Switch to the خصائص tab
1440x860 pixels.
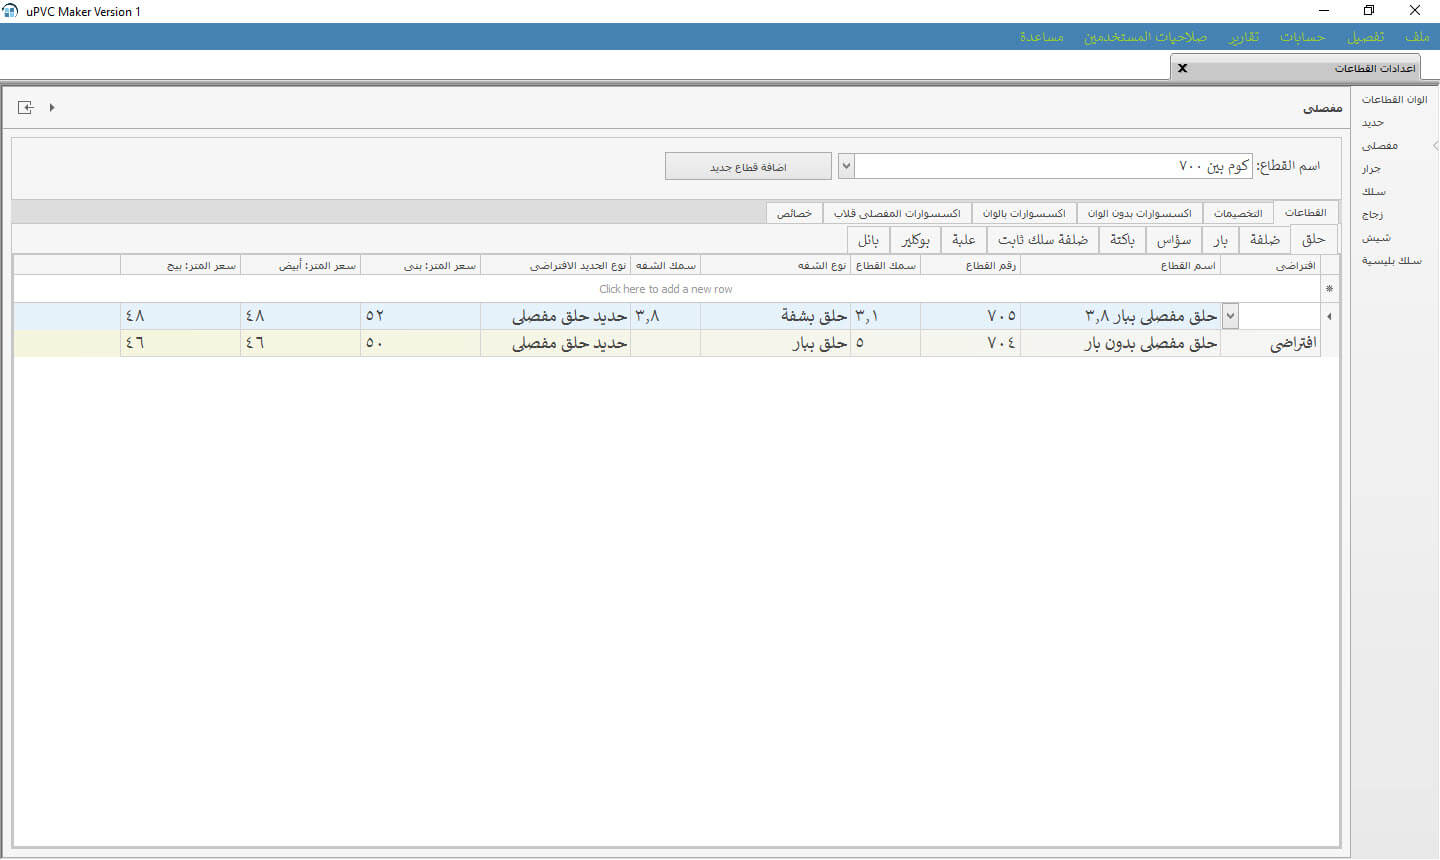(794, 213)
